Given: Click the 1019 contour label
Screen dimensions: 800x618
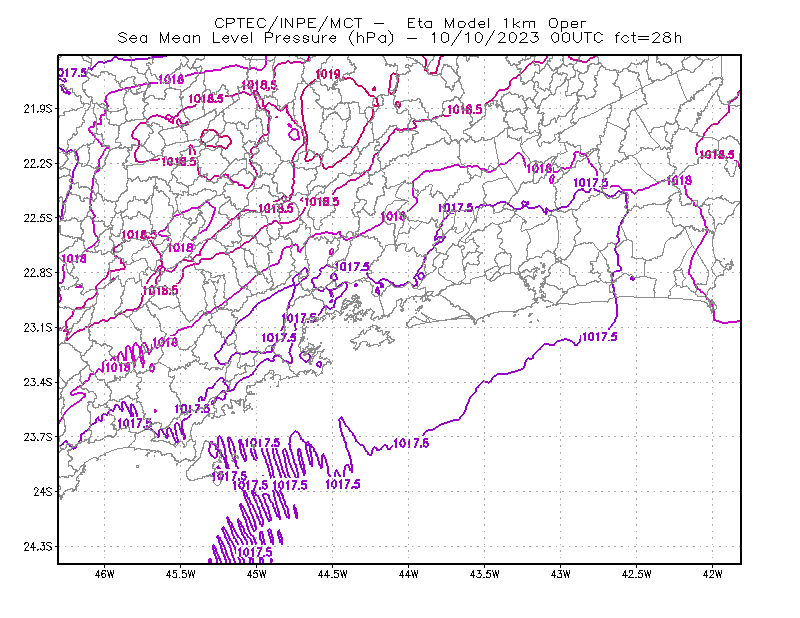Looking at the screenshot, I should pyautogui.click(x=328, y=75).
